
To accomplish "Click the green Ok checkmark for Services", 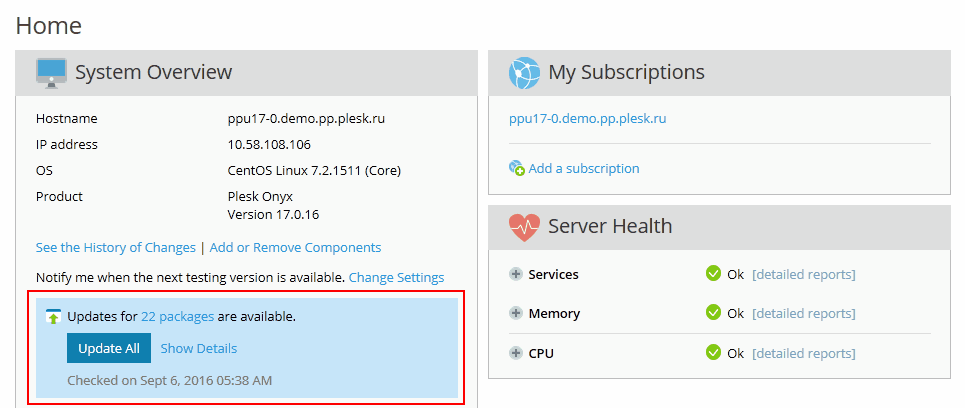I will [x=713, y=274].
